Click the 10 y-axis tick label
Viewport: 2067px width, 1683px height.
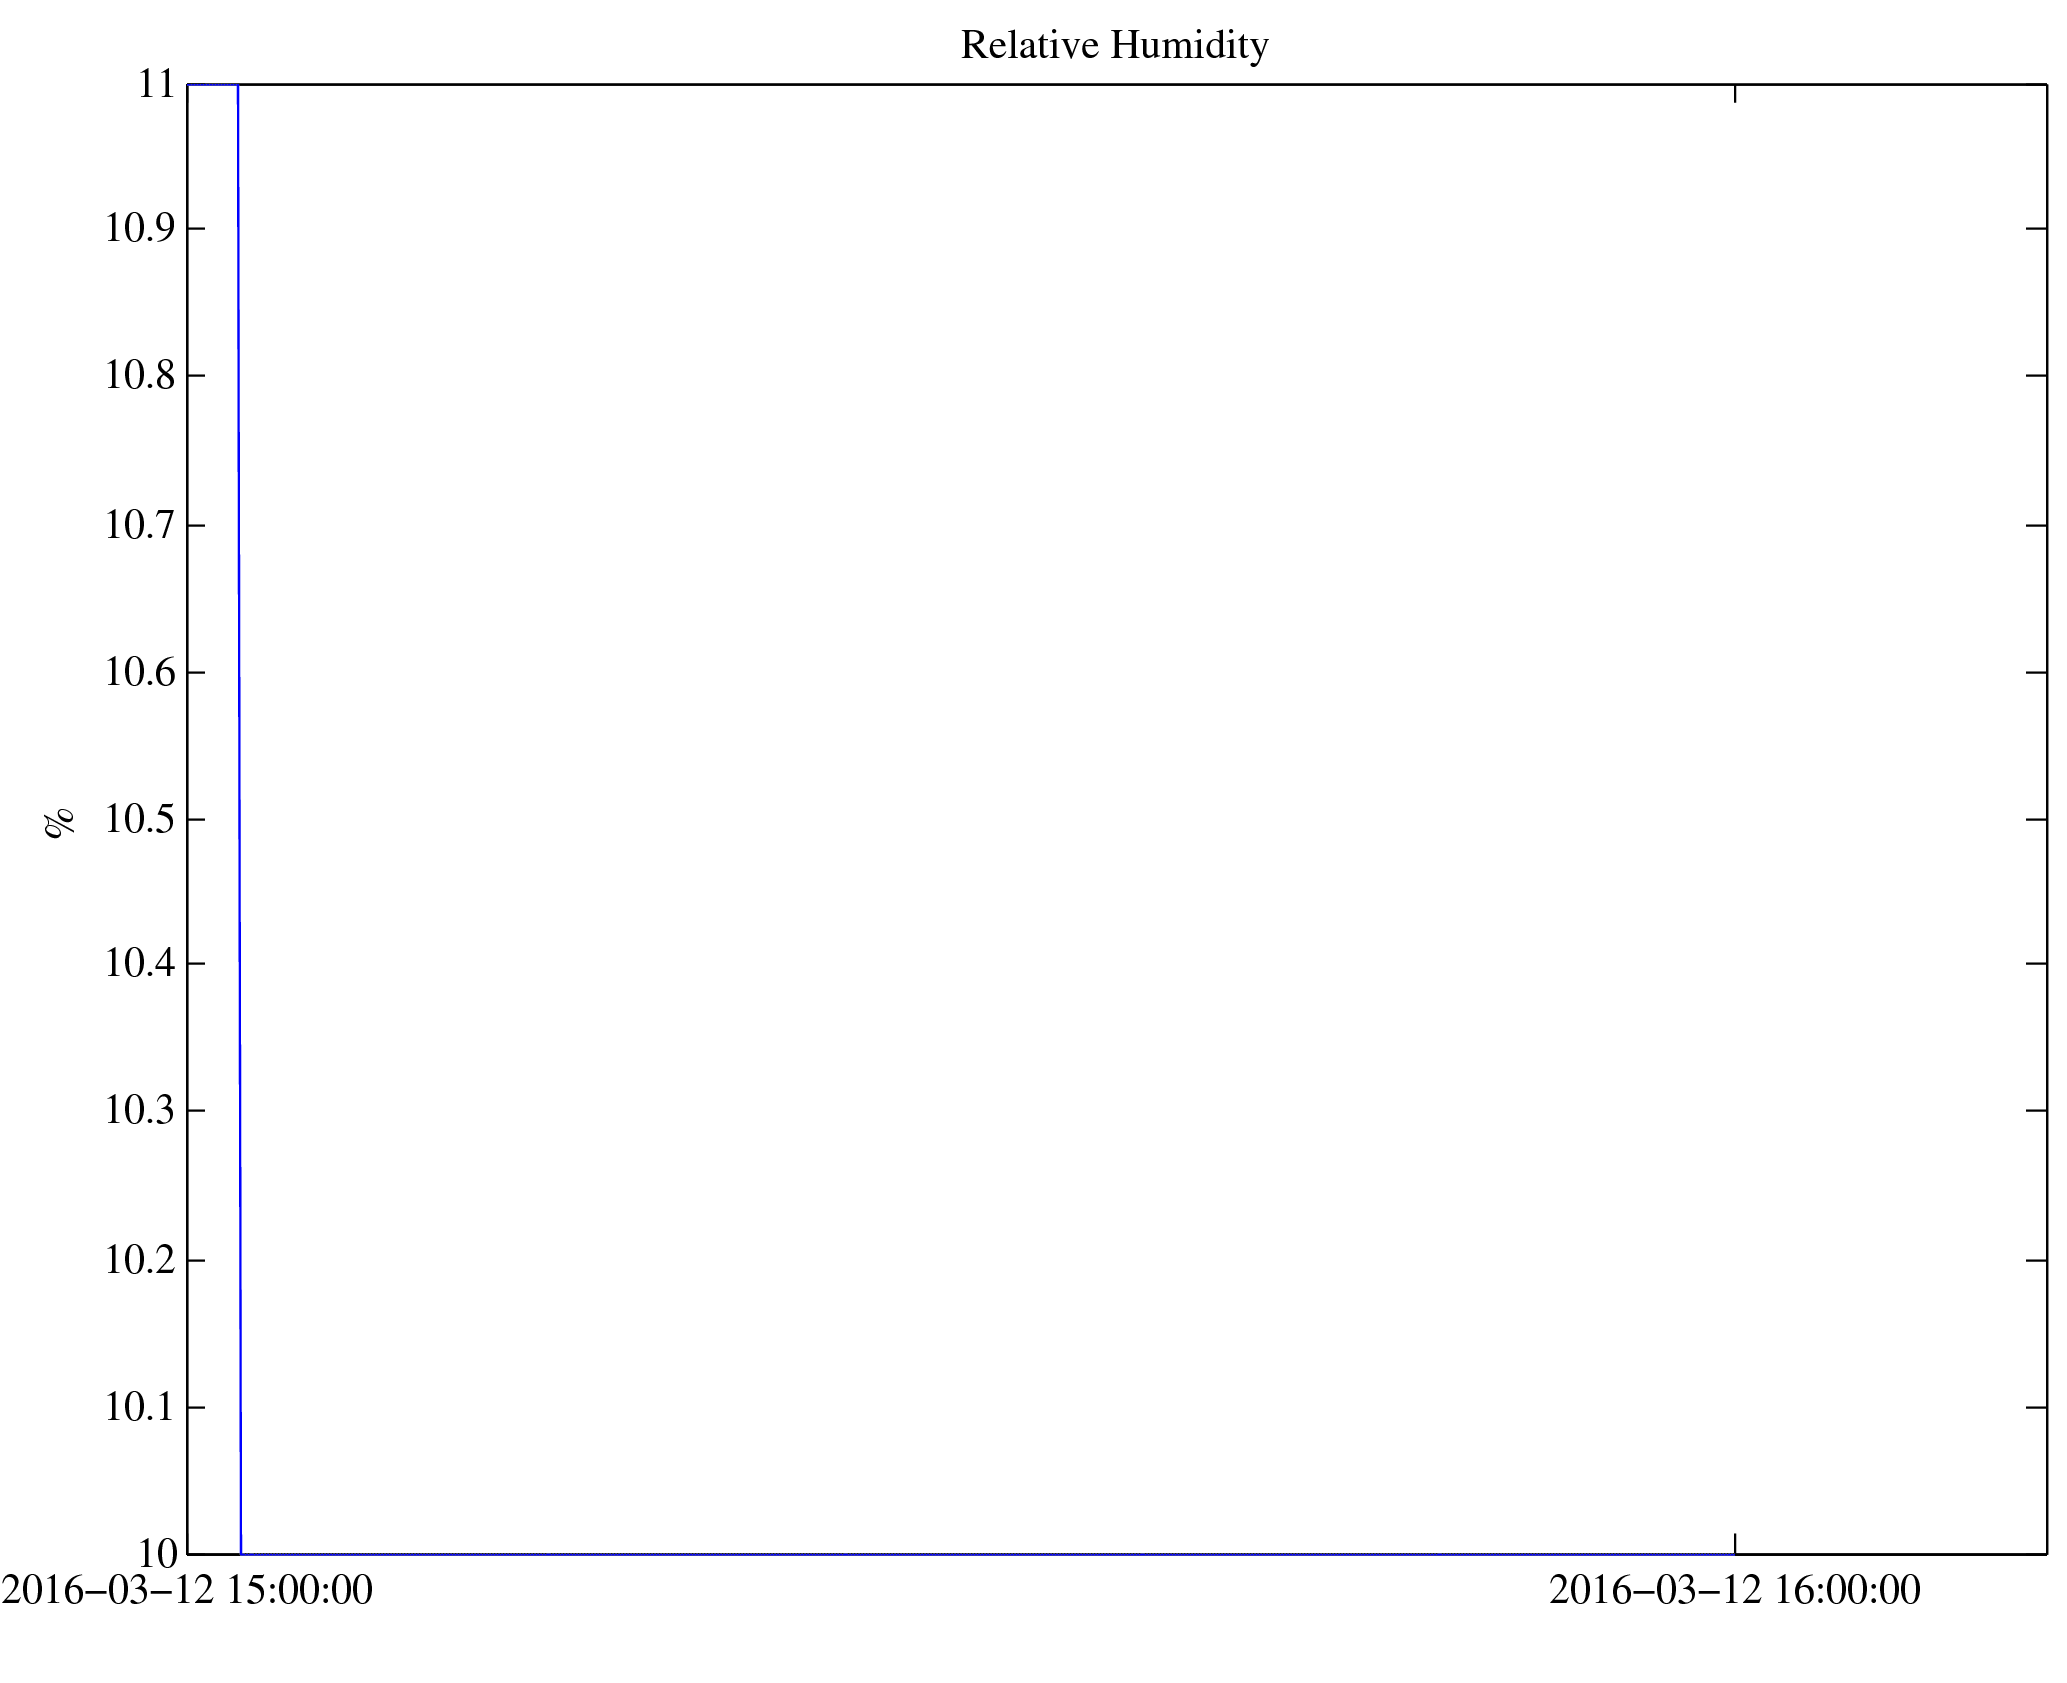tap(157, 1555)
